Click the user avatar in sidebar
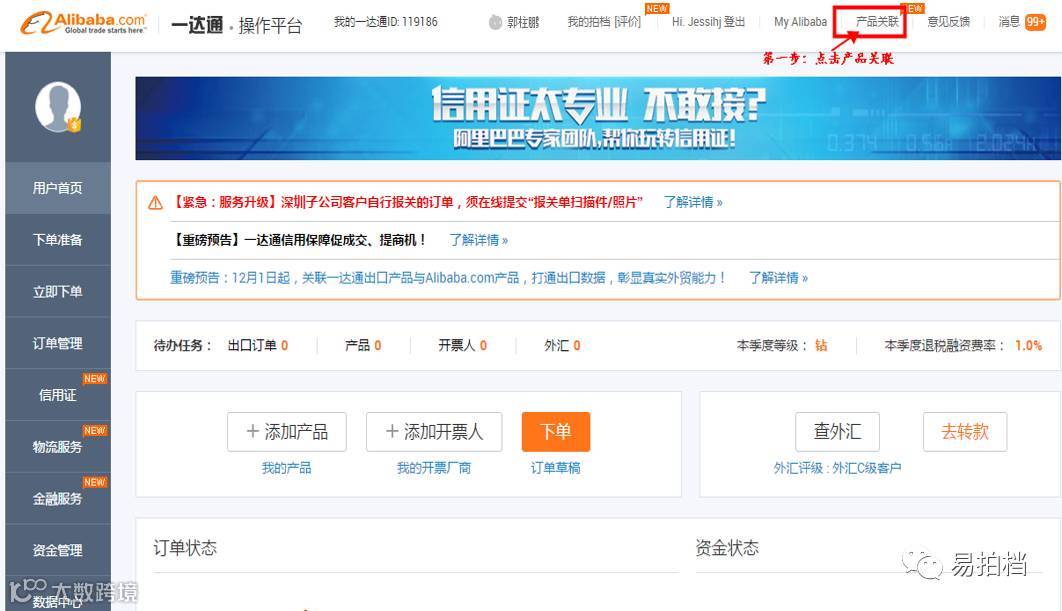 [58, 107]
